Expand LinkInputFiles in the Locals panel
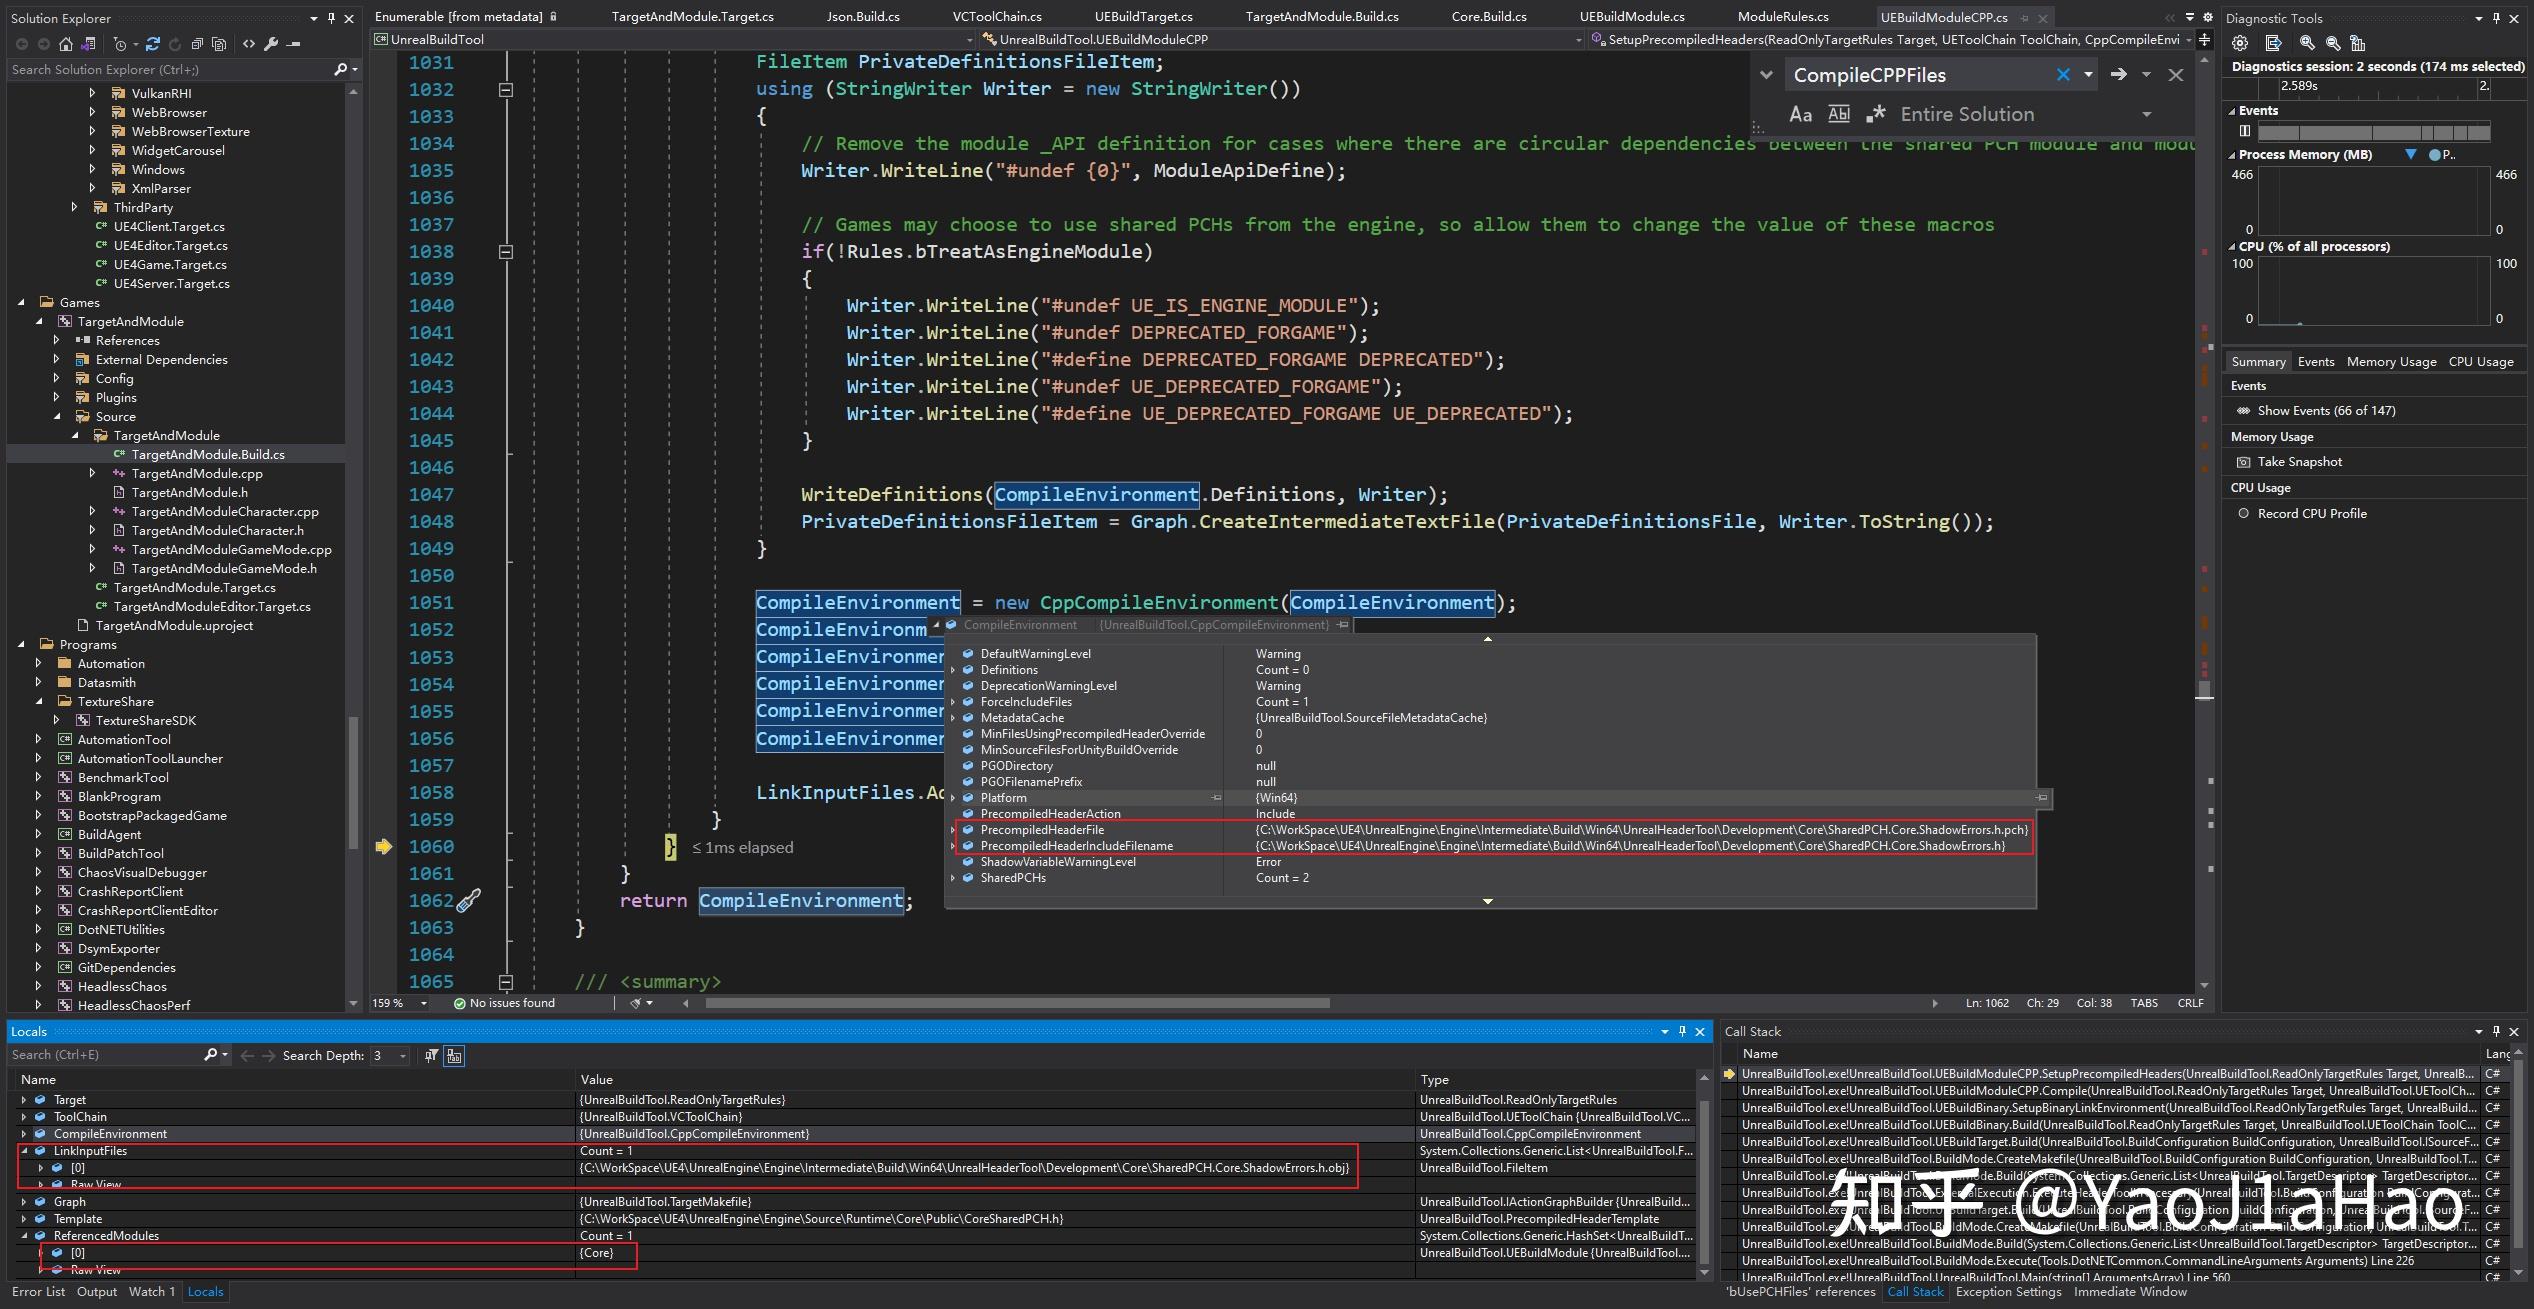 tap(24, 1151)
